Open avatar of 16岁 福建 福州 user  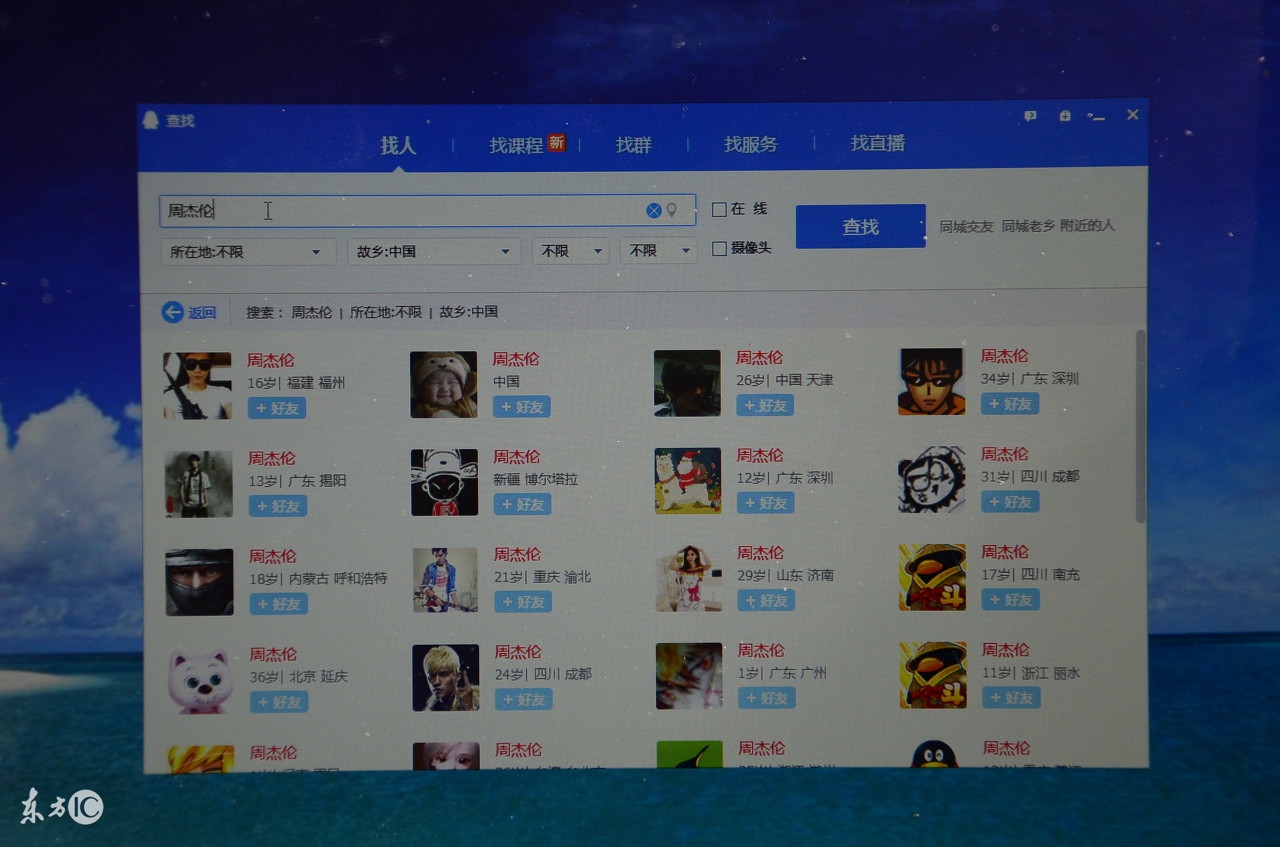tap(198, 385)
